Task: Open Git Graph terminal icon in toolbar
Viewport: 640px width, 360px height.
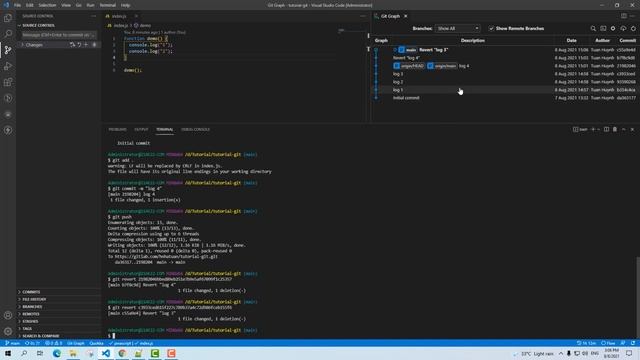Action: [x=603, y=29]
